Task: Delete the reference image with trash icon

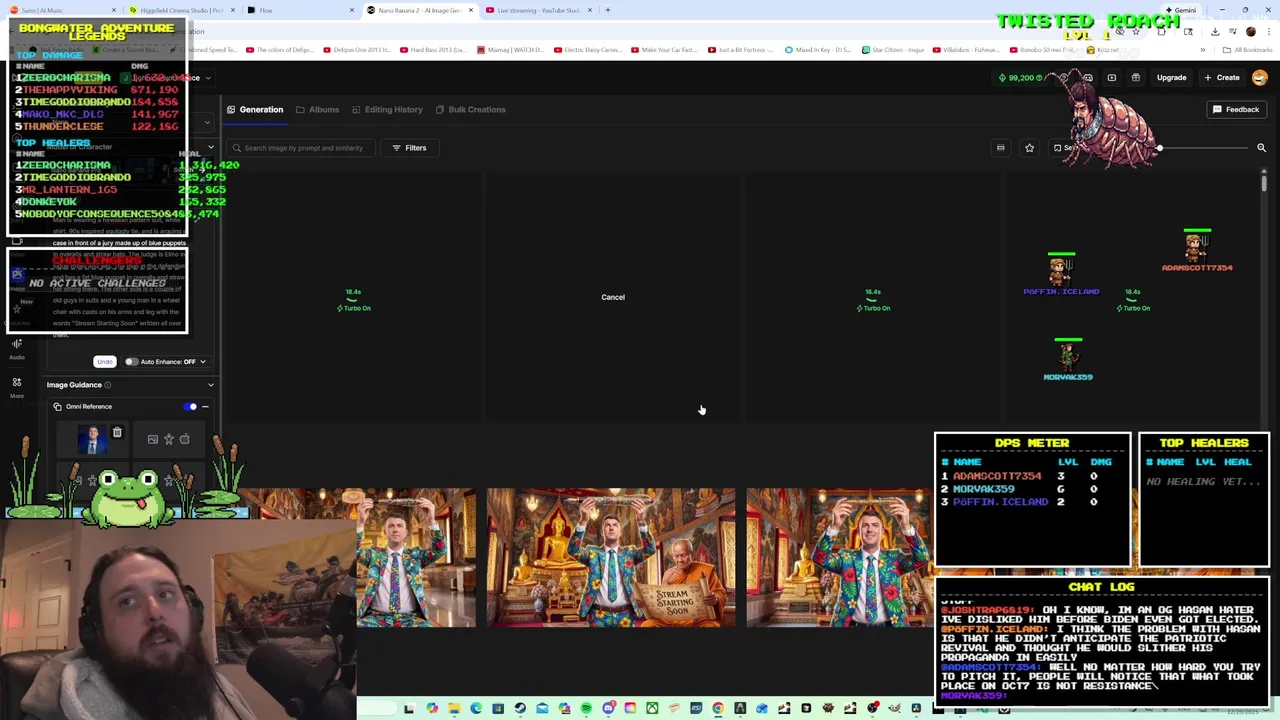Action: point(117,432)
